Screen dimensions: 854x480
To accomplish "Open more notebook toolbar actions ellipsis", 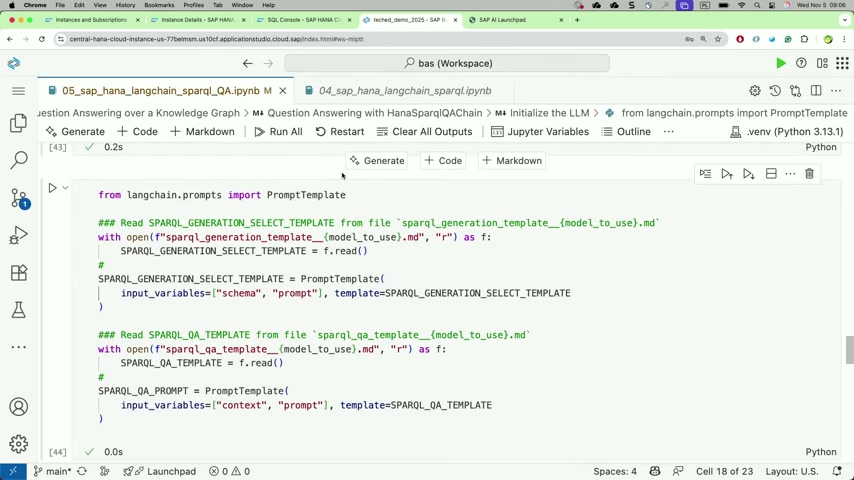I will tap(669, 132).
